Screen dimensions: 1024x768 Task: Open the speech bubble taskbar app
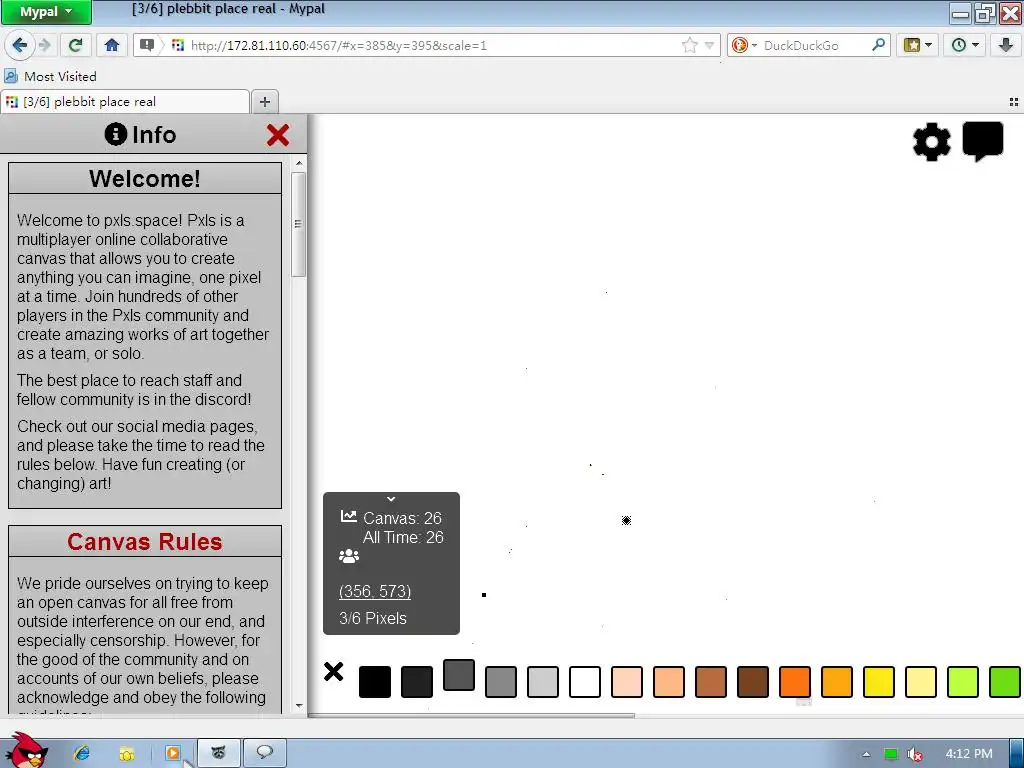point(264,753)
